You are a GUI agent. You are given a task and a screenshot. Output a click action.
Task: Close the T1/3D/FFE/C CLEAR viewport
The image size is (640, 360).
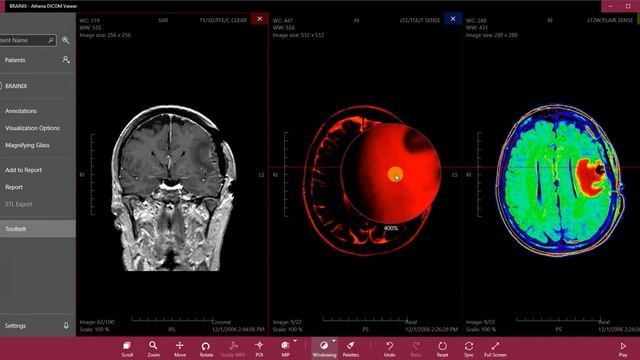point(260,19)
